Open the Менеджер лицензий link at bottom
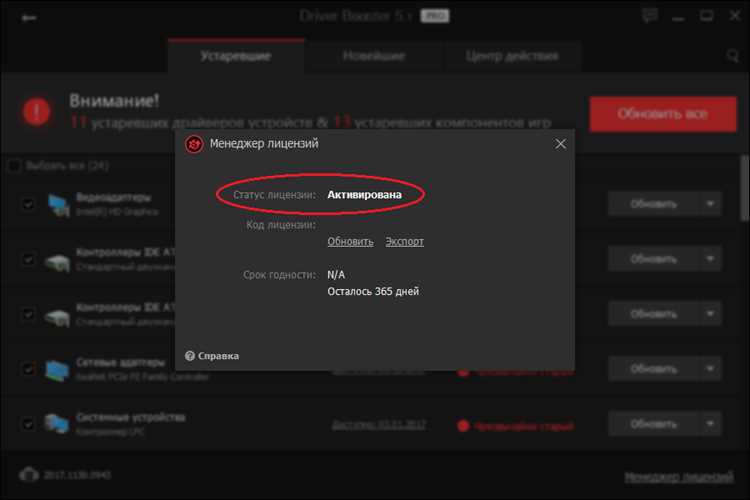 [679, 477]
